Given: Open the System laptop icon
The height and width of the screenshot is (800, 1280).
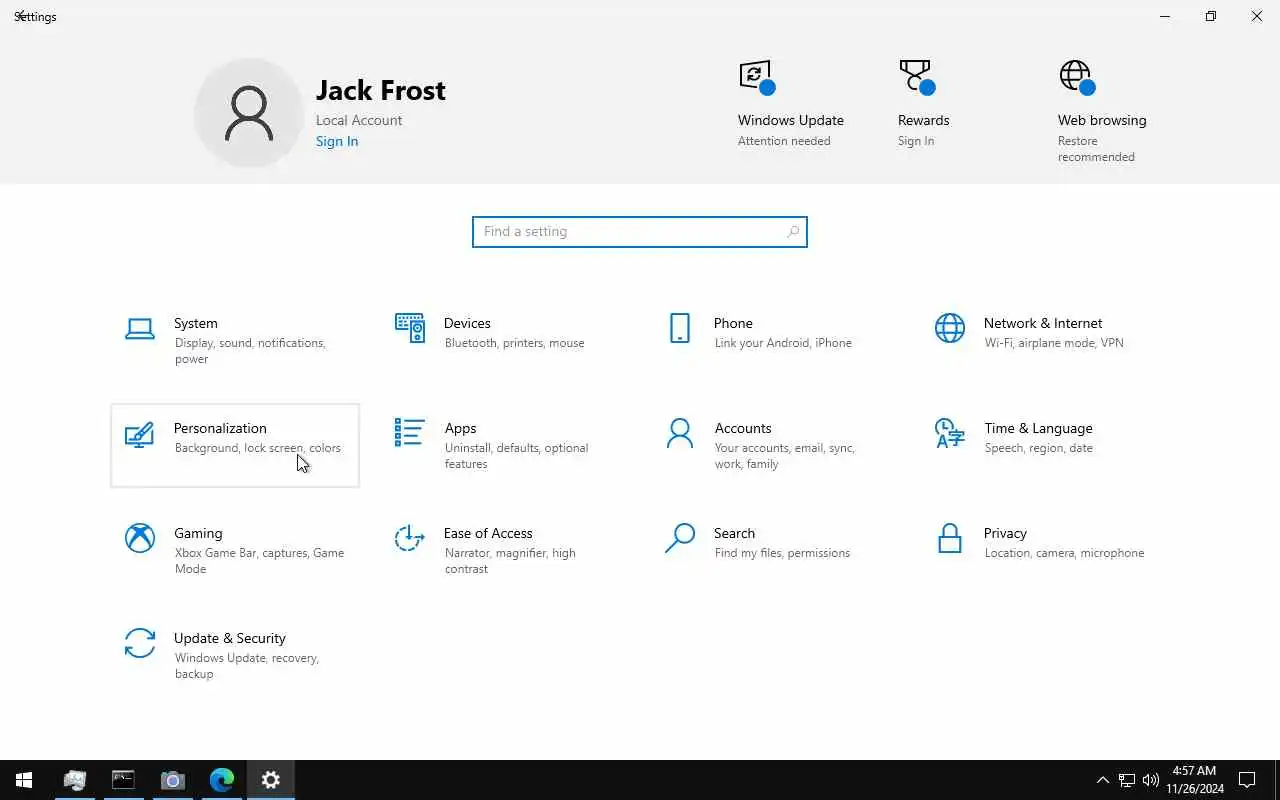Looking at the screenshot, I should (x=140, y=328).
